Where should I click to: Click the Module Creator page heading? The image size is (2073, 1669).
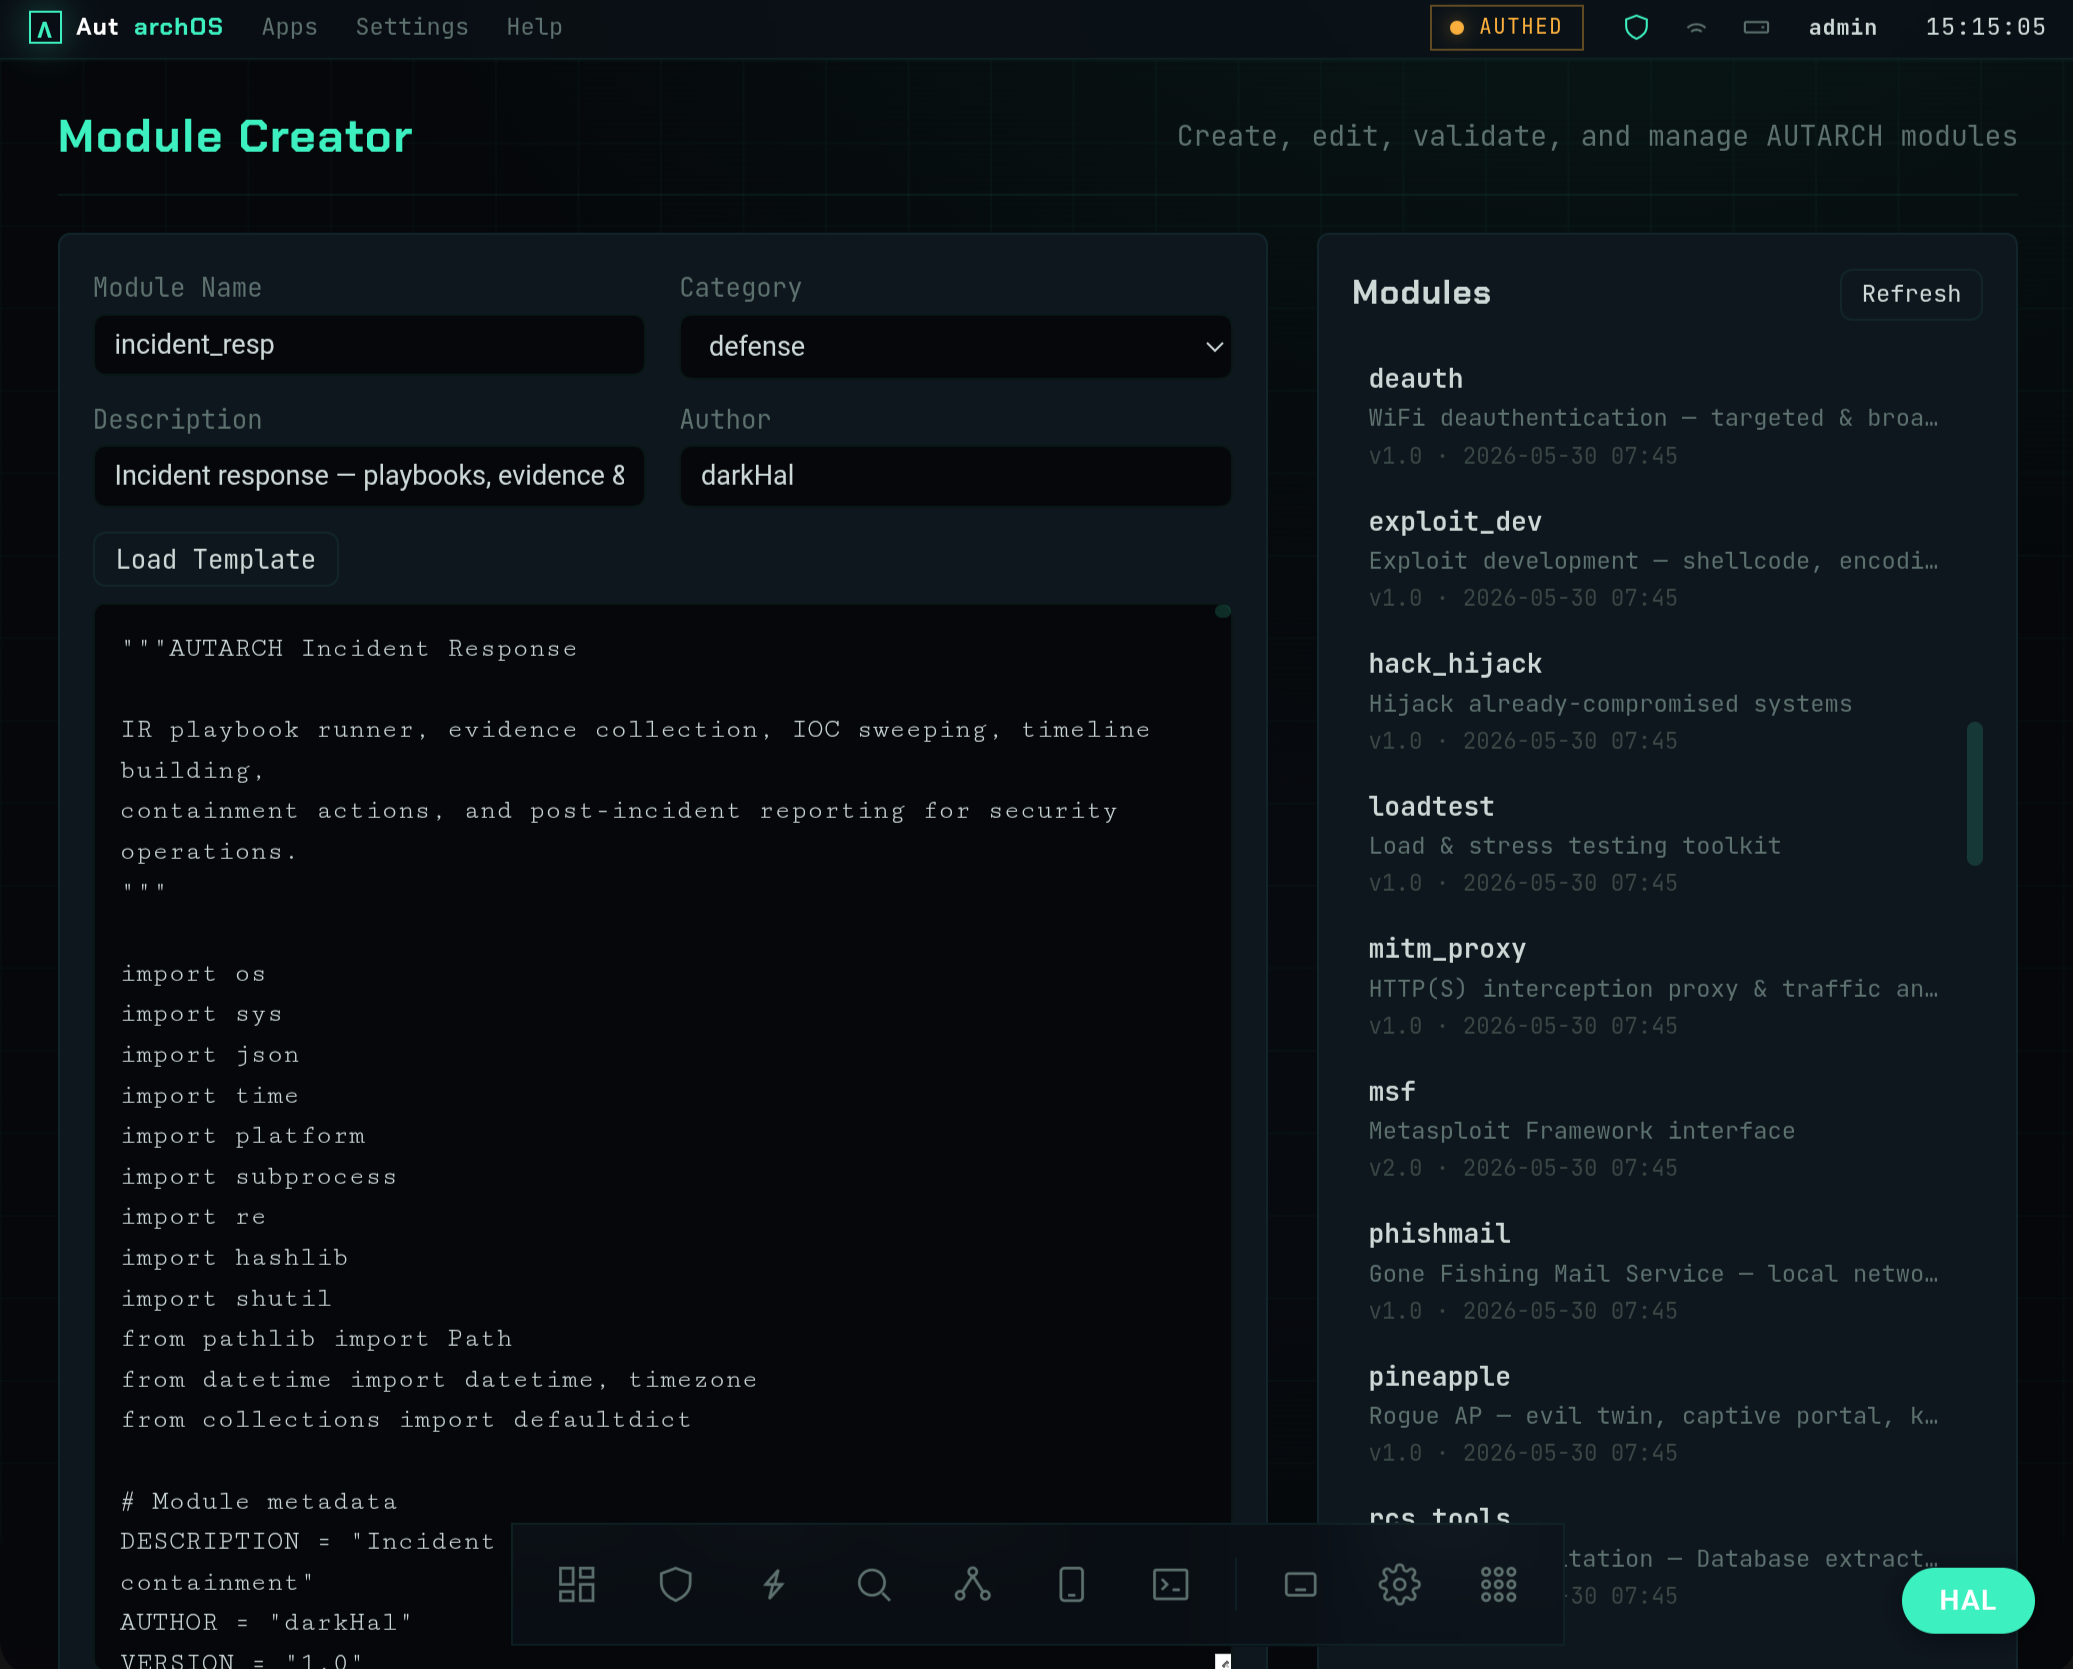(x=235, y=136)
